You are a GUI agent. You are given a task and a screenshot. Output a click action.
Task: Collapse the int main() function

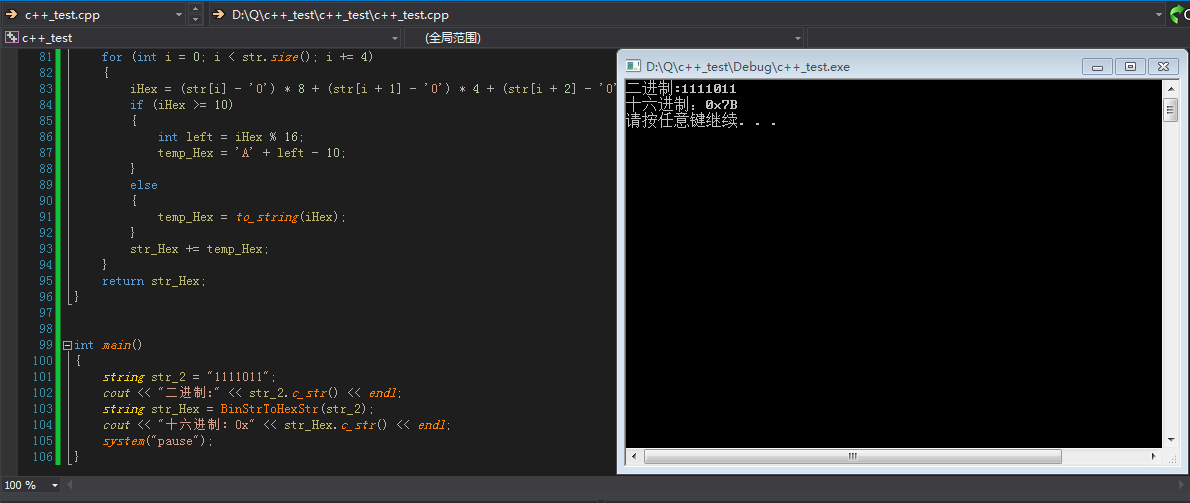tap(67, 344)
